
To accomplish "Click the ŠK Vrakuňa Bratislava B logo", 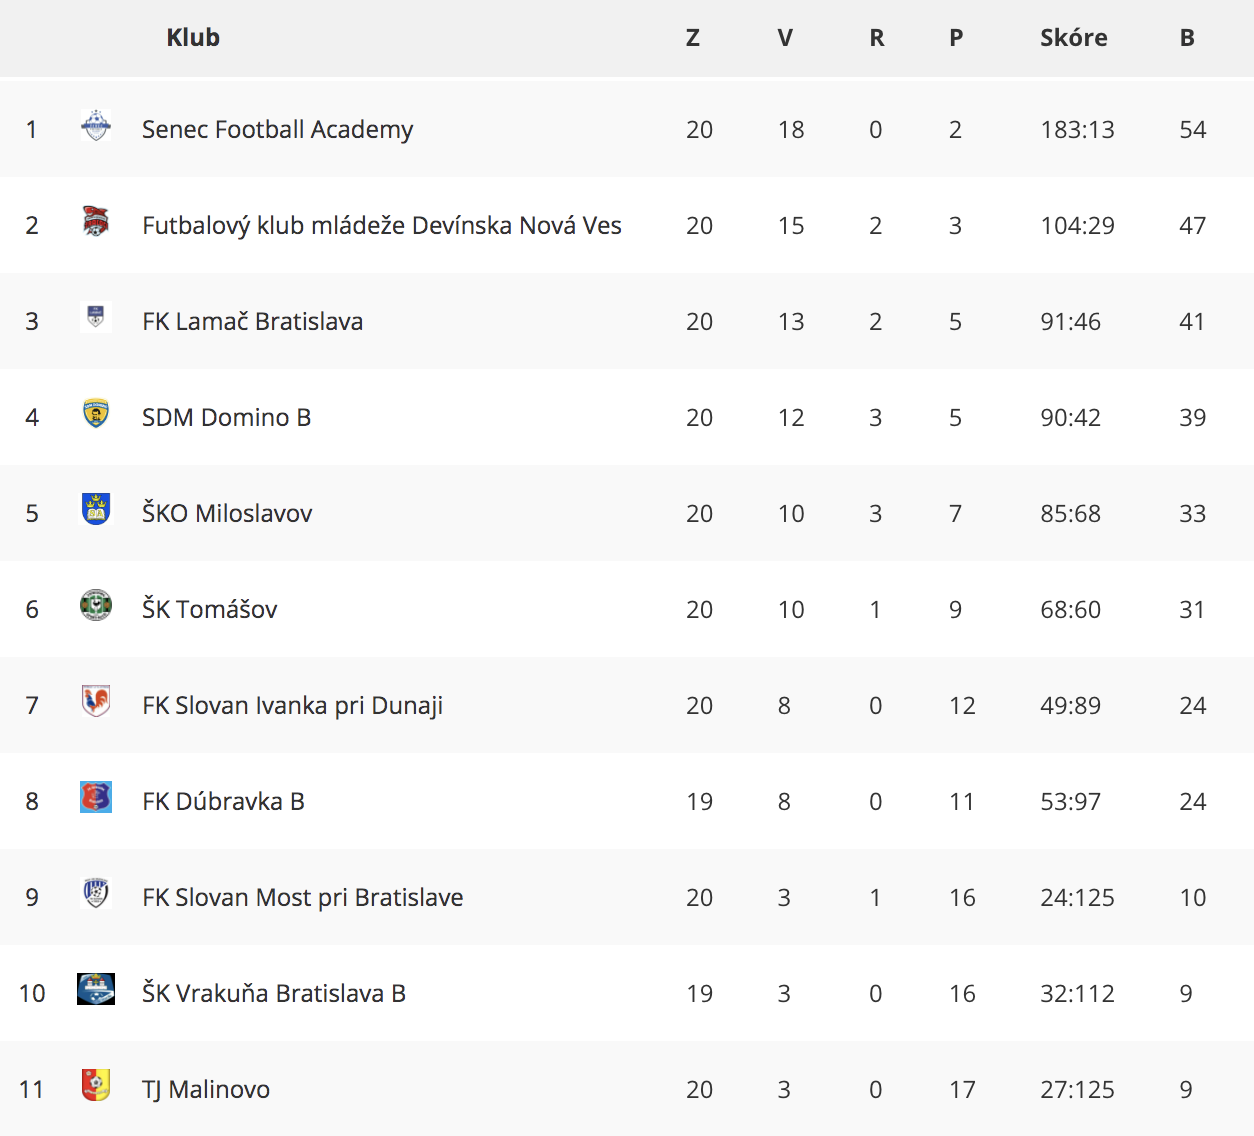I will coord(96,989).
